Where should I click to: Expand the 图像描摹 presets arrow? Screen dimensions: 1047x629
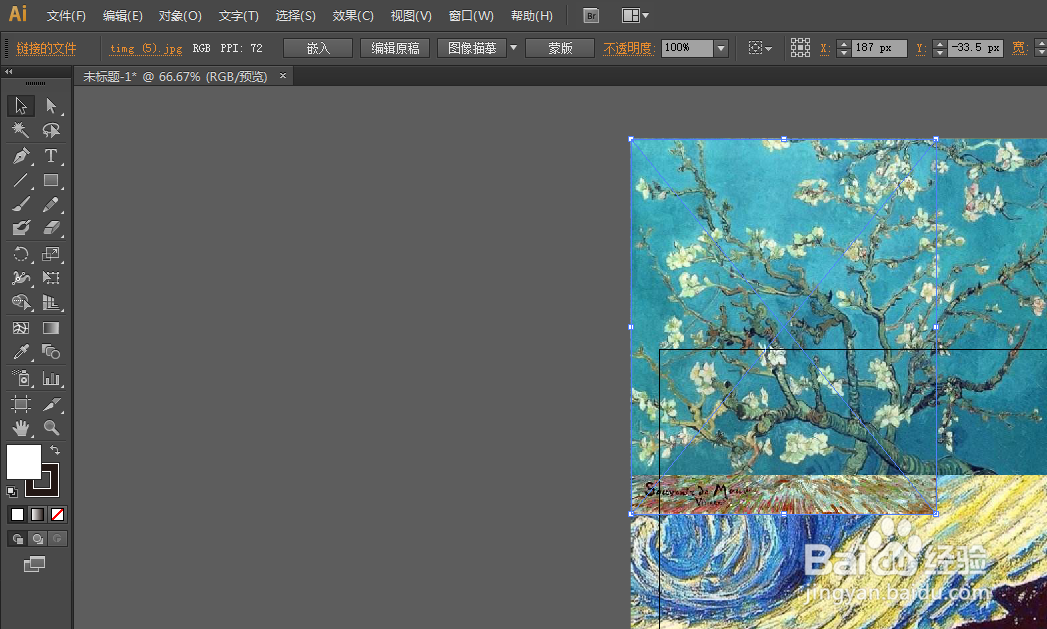click(513, 48)
